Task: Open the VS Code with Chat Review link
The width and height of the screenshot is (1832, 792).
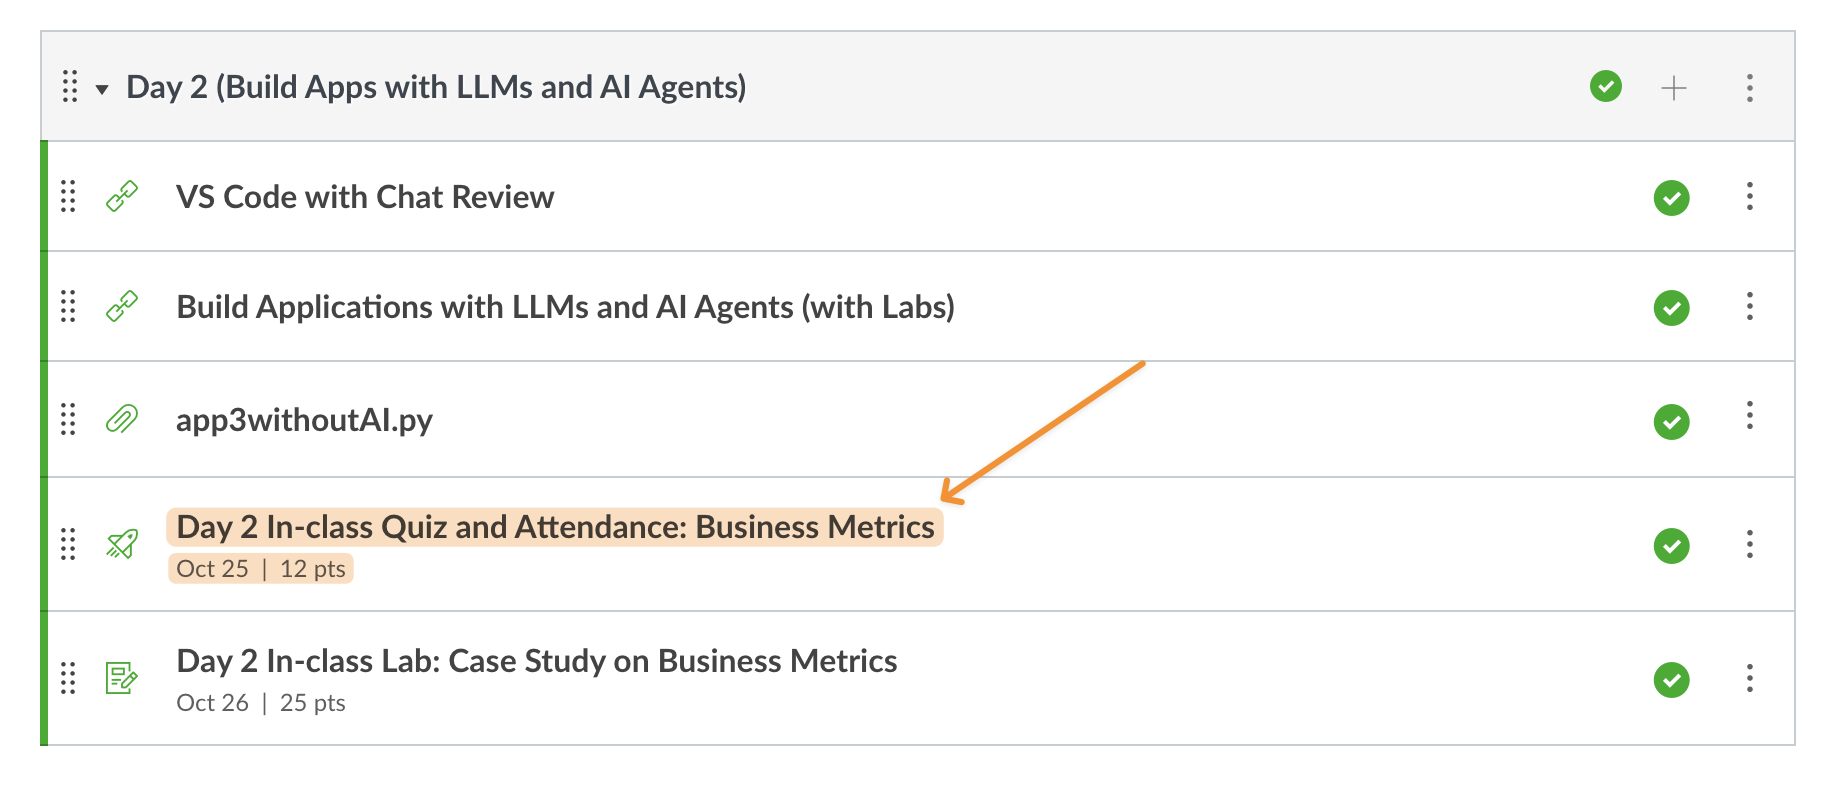Action: pyautogui.click(x=365, y=197)
